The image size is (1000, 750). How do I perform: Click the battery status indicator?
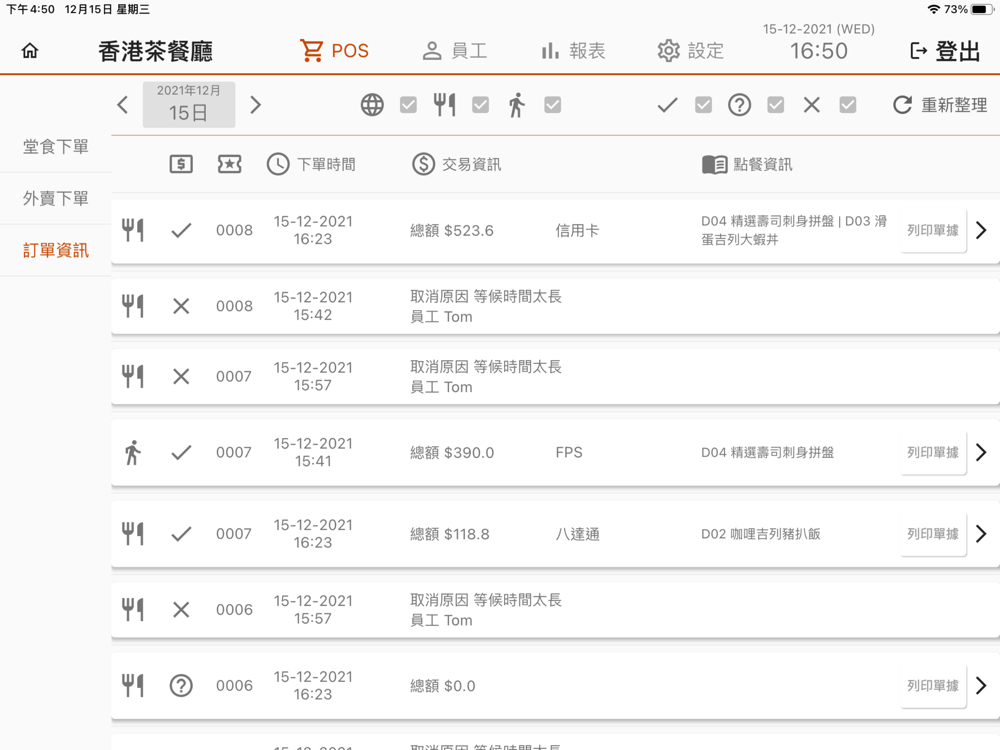click(x=982, y=10)
